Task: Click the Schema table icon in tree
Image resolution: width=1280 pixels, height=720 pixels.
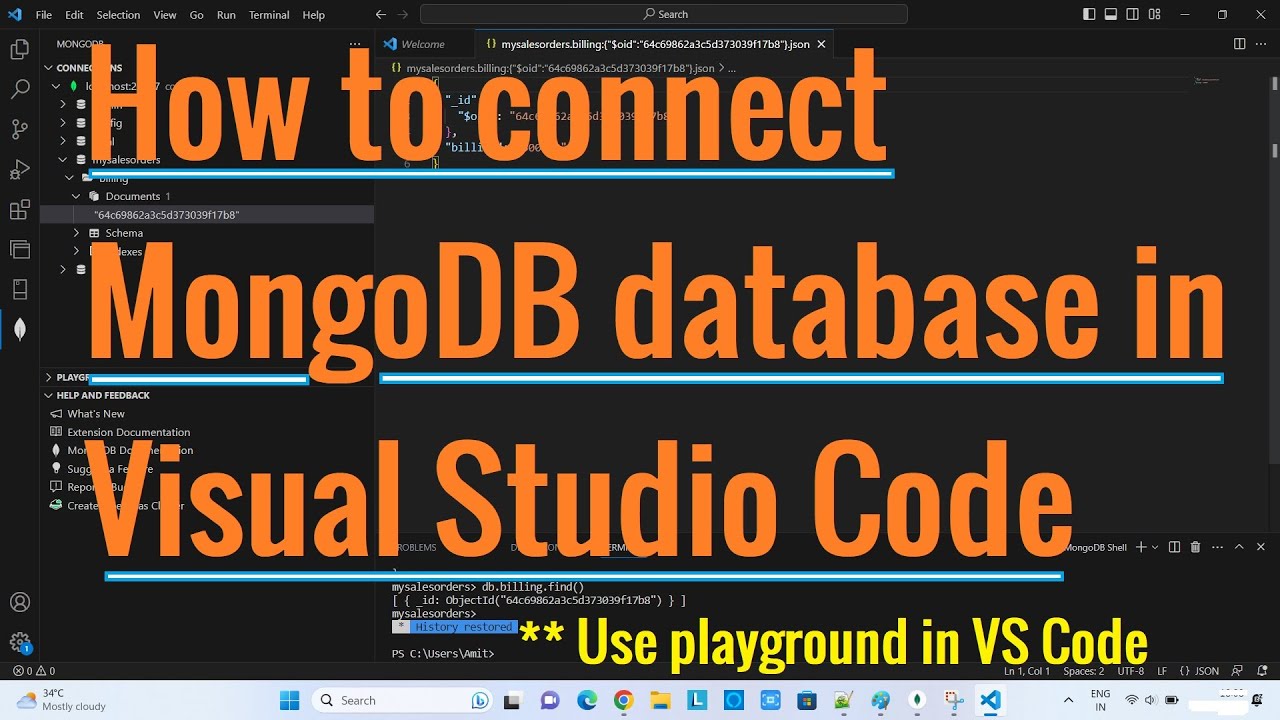Action: 94,233
